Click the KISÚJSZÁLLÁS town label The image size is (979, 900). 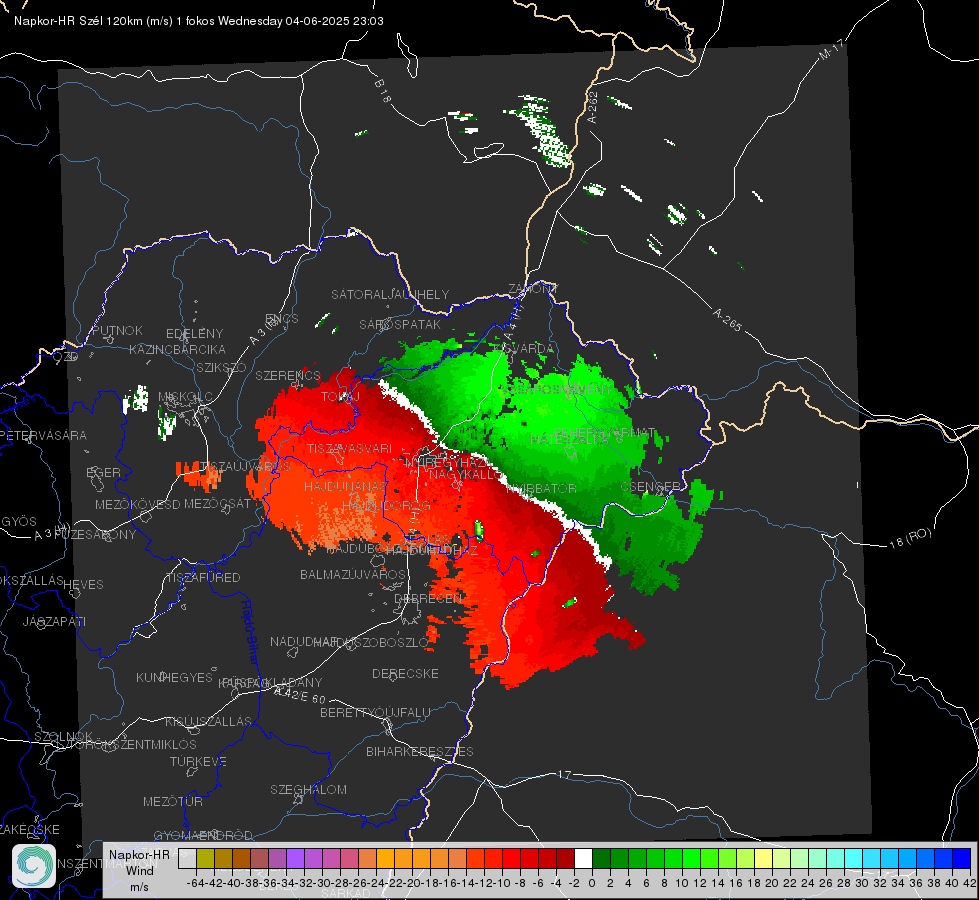pyautogui.click(x=208, y=721)
